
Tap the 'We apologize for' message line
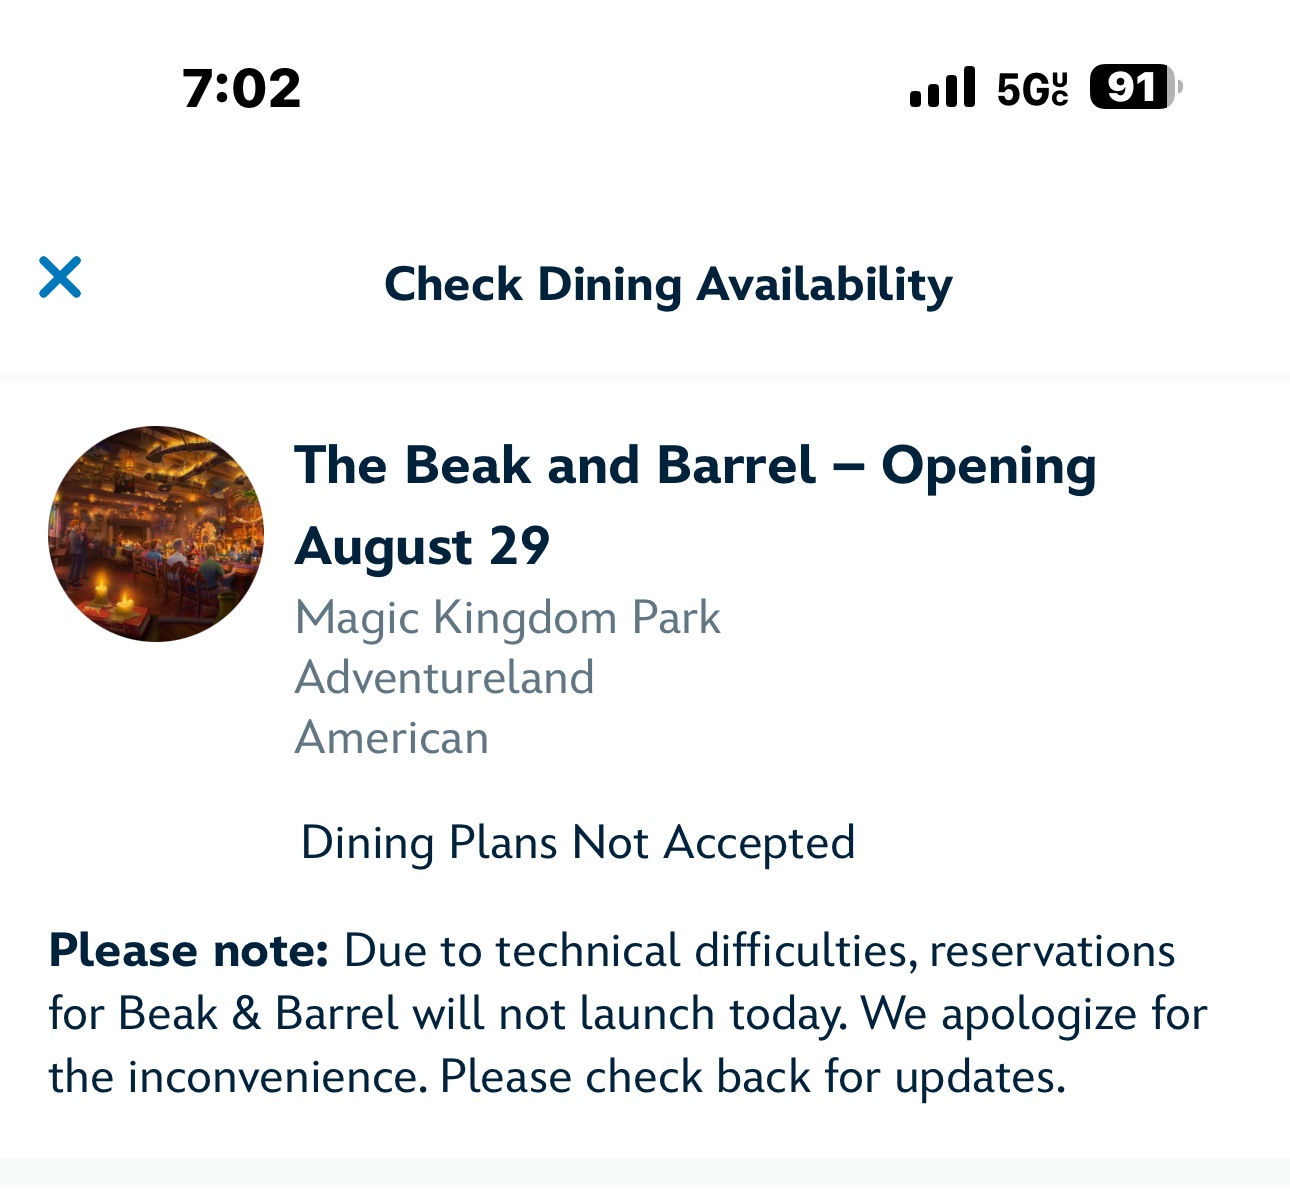tap(1034, 1014)
